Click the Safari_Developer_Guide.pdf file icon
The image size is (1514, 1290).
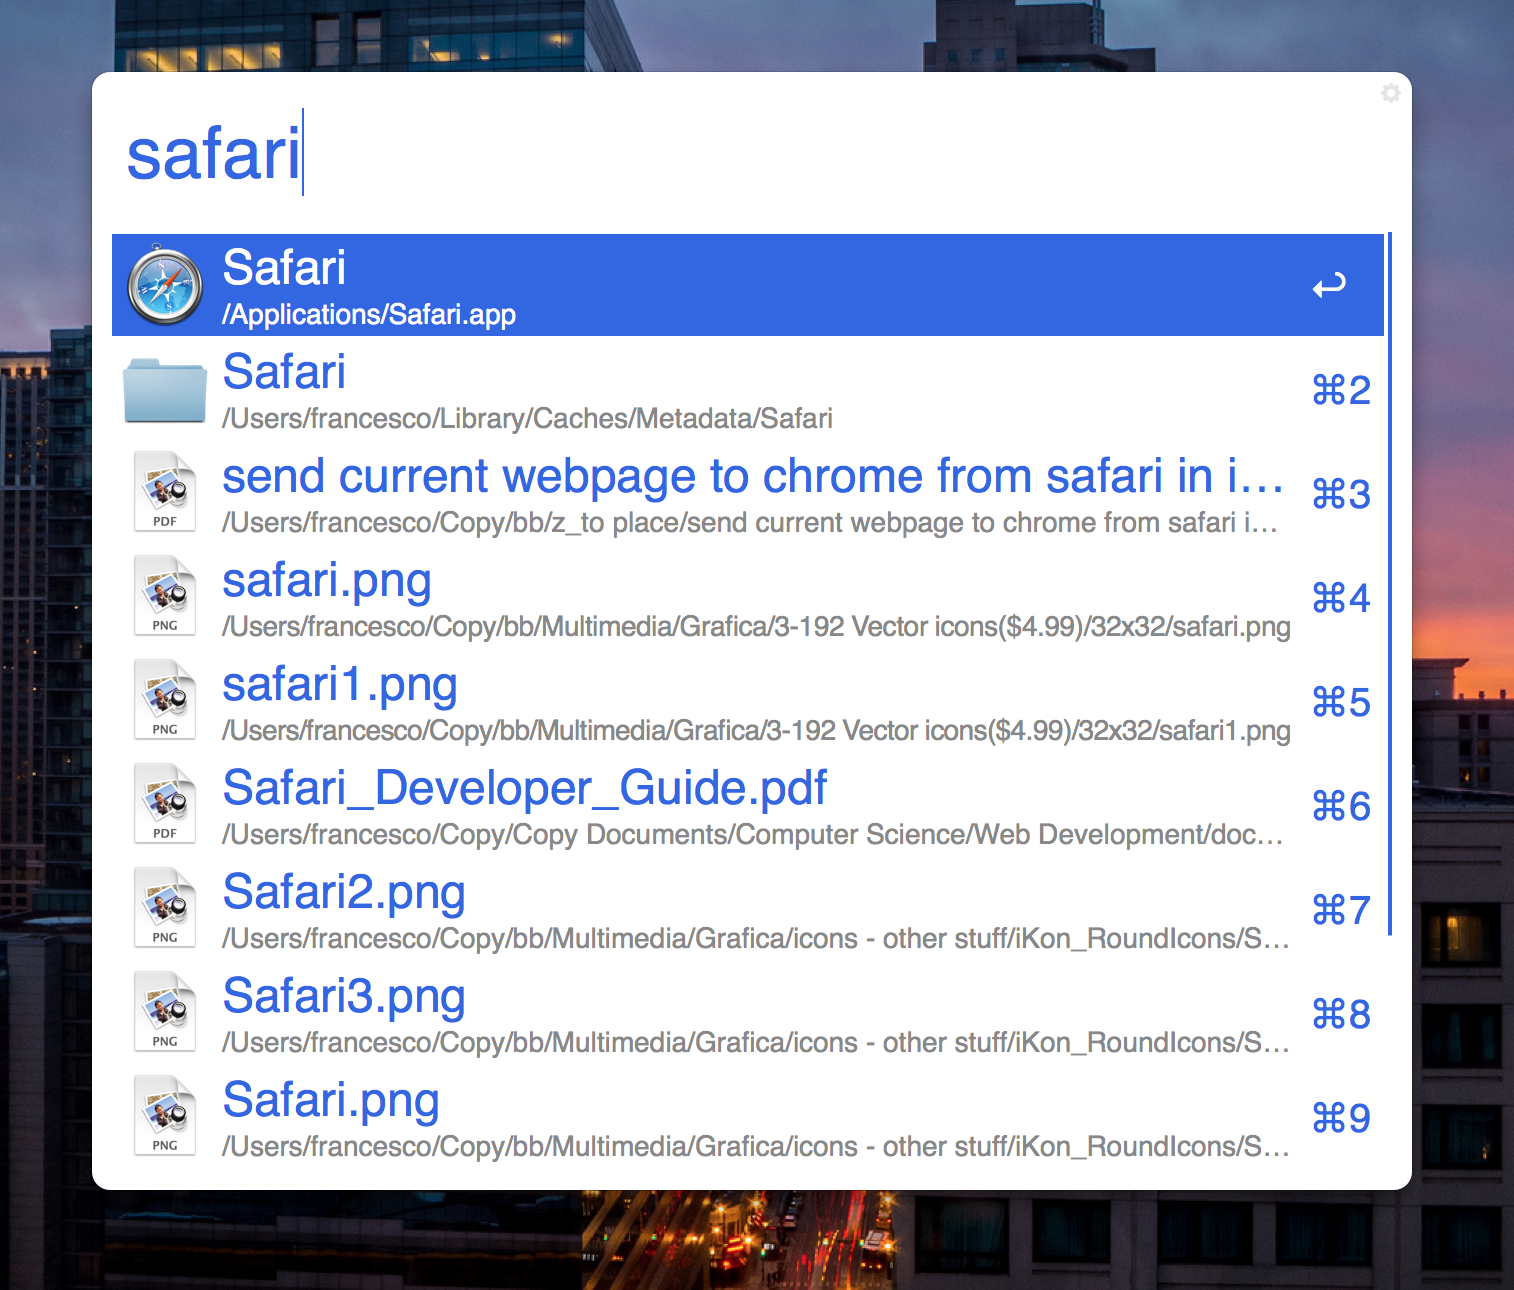coord(165,805)
